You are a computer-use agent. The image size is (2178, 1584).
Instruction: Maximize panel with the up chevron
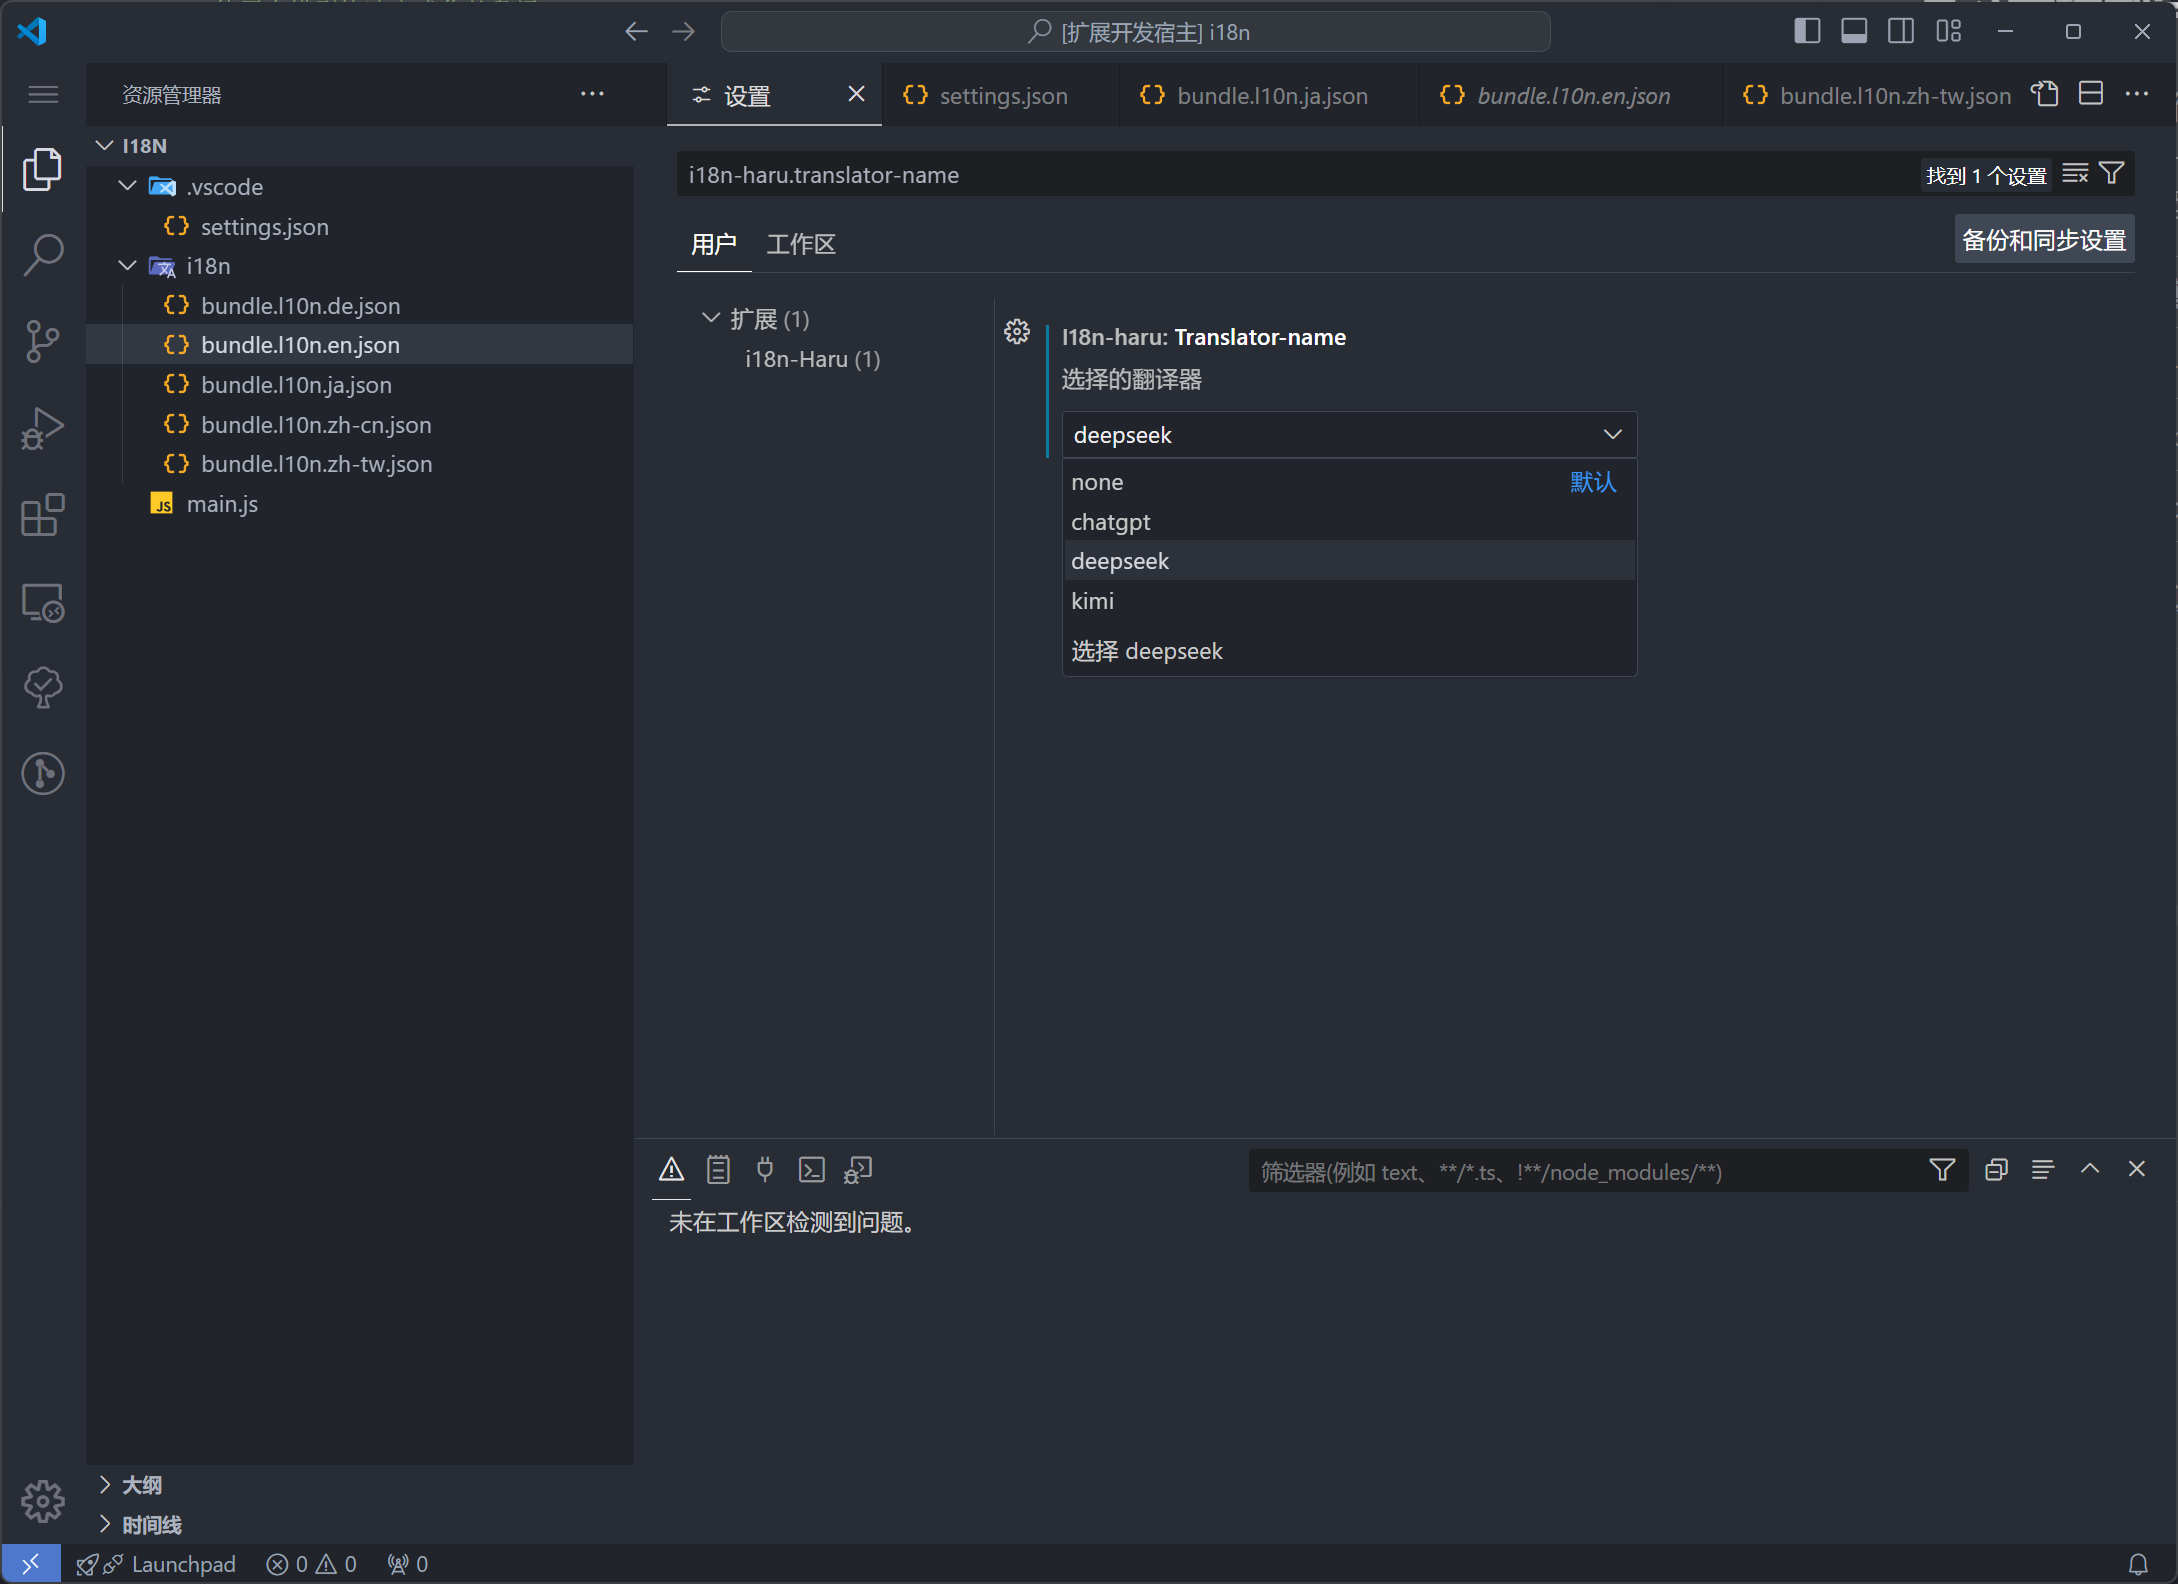pyautogui.click(x=2090, y=1169)
